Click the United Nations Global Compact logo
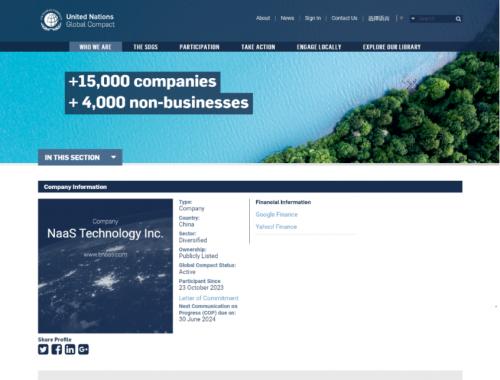Image resolution: width=500 pixels, height=380 pixels. pos(78,20)
